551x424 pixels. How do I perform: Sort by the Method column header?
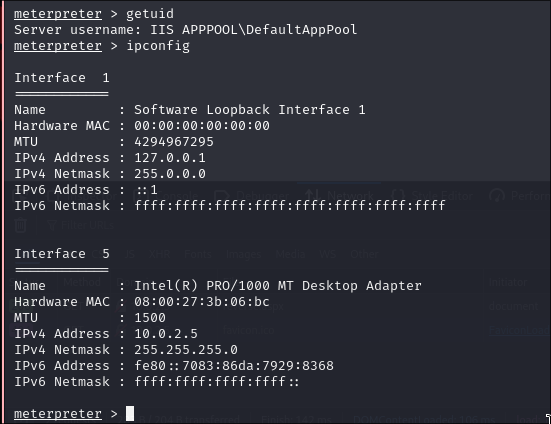82,282
